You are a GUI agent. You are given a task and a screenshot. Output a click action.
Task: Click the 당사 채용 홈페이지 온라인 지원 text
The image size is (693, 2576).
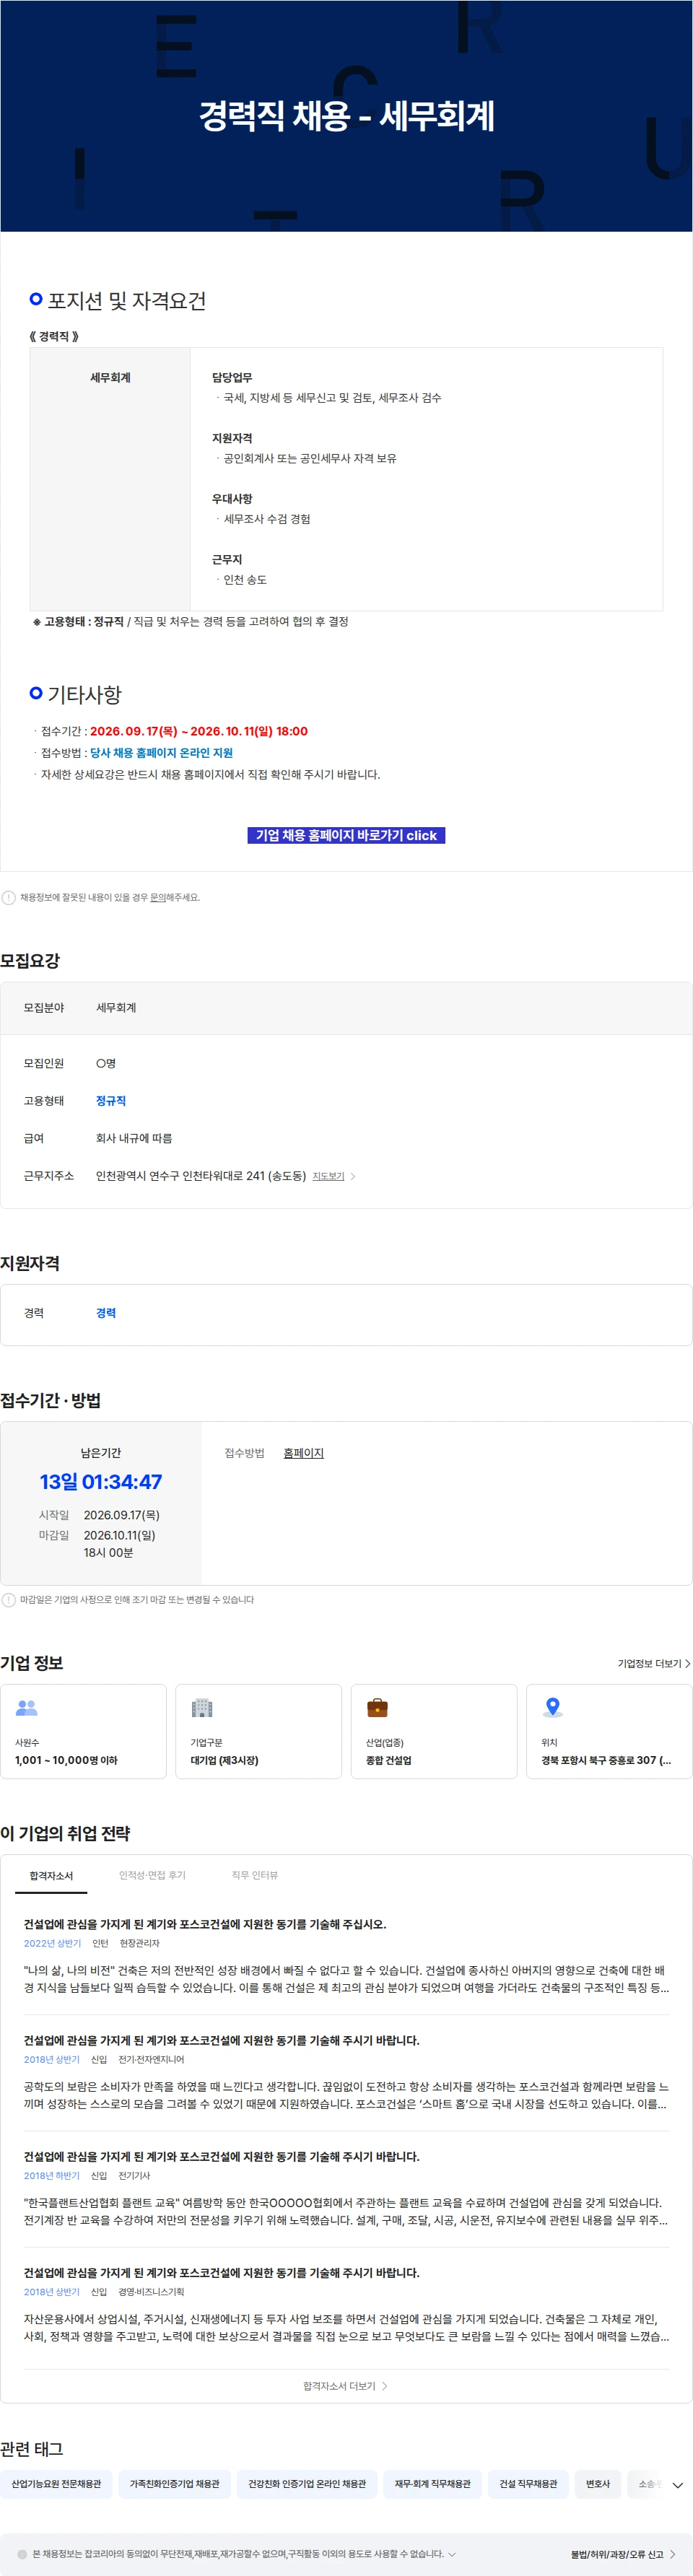(161, 753)
